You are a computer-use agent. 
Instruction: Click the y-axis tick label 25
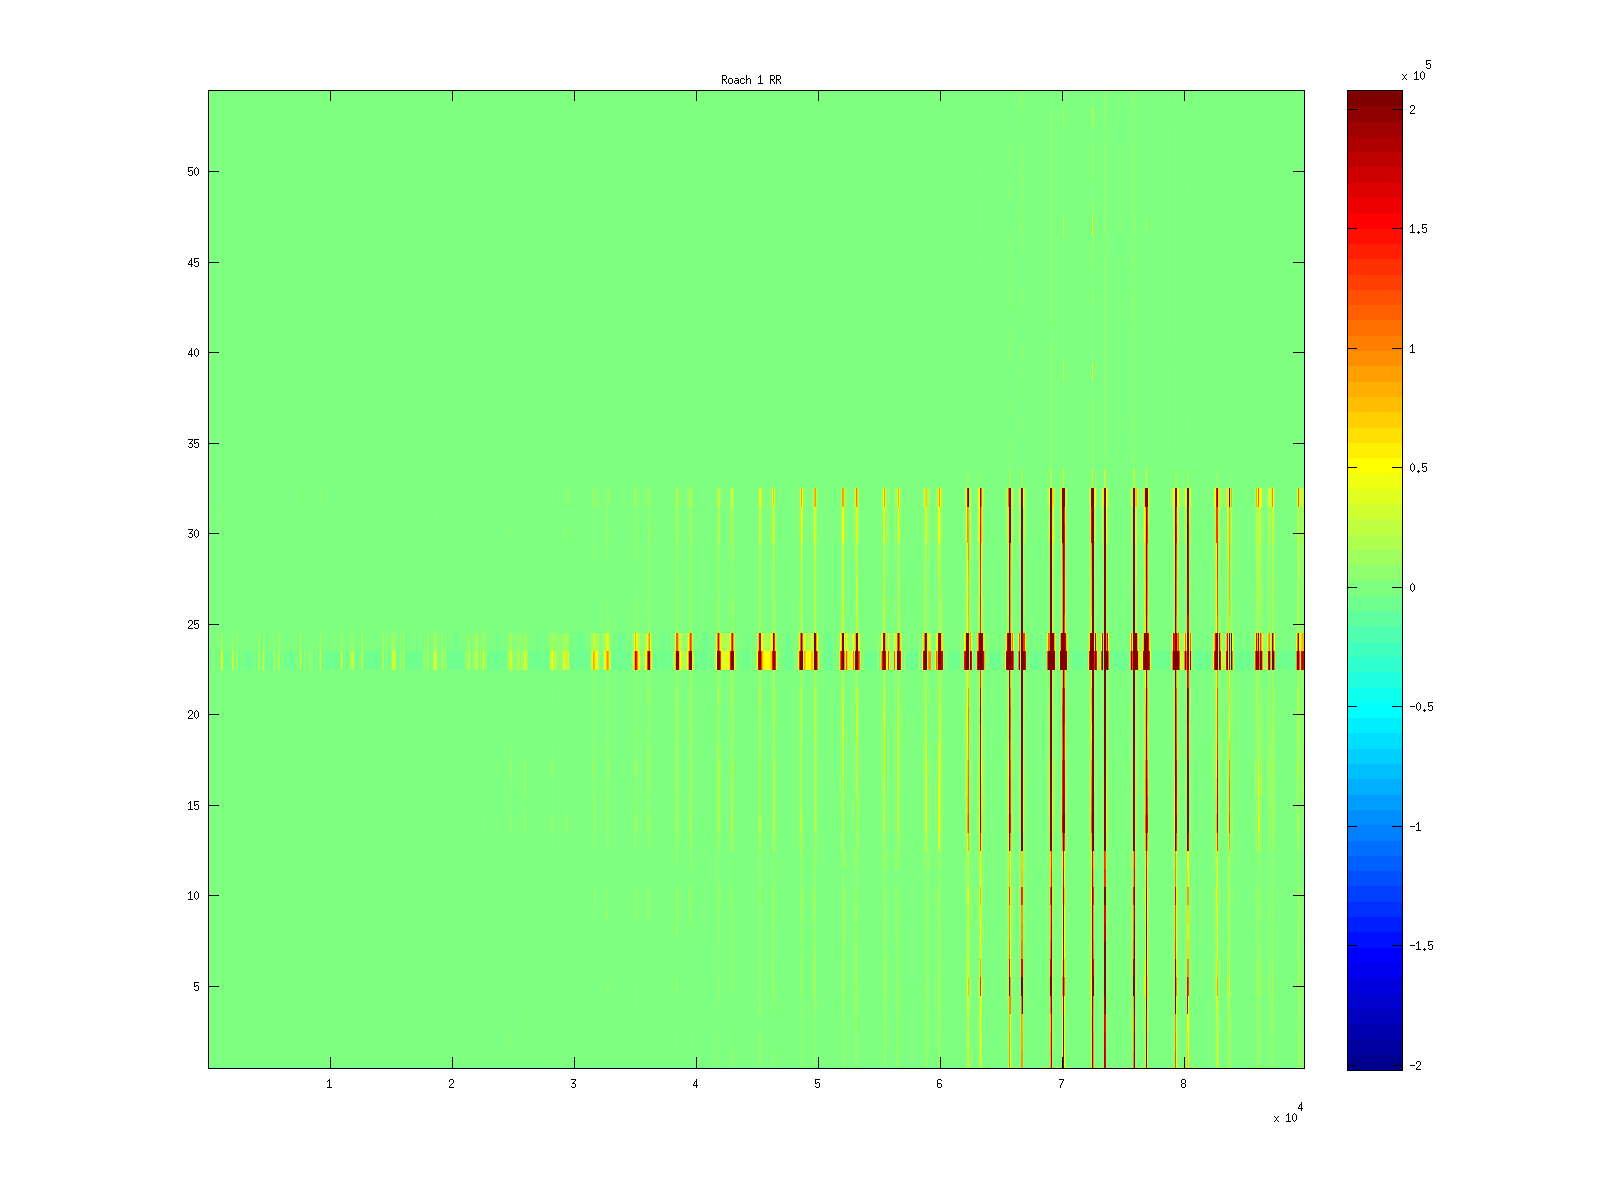(x=193, y=625)
